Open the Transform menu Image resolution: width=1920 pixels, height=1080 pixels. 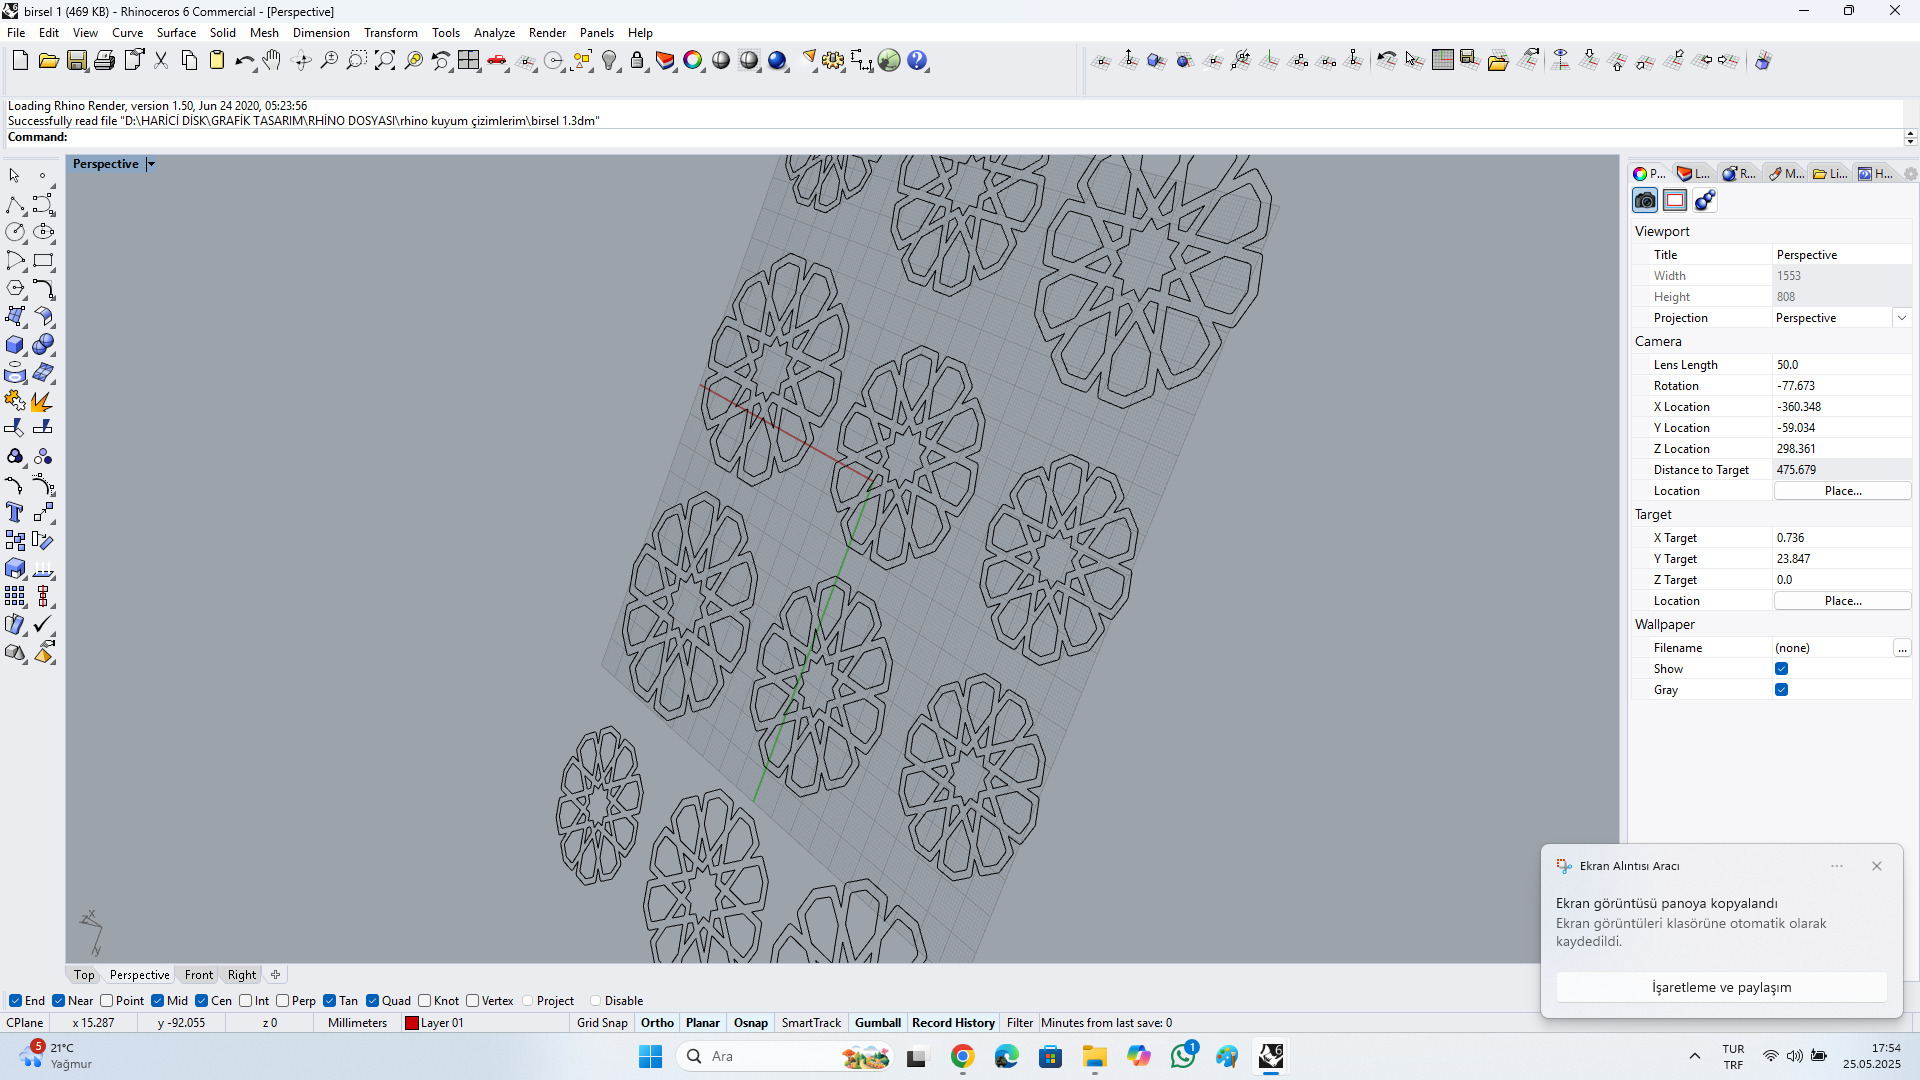(x=390, y=33)
